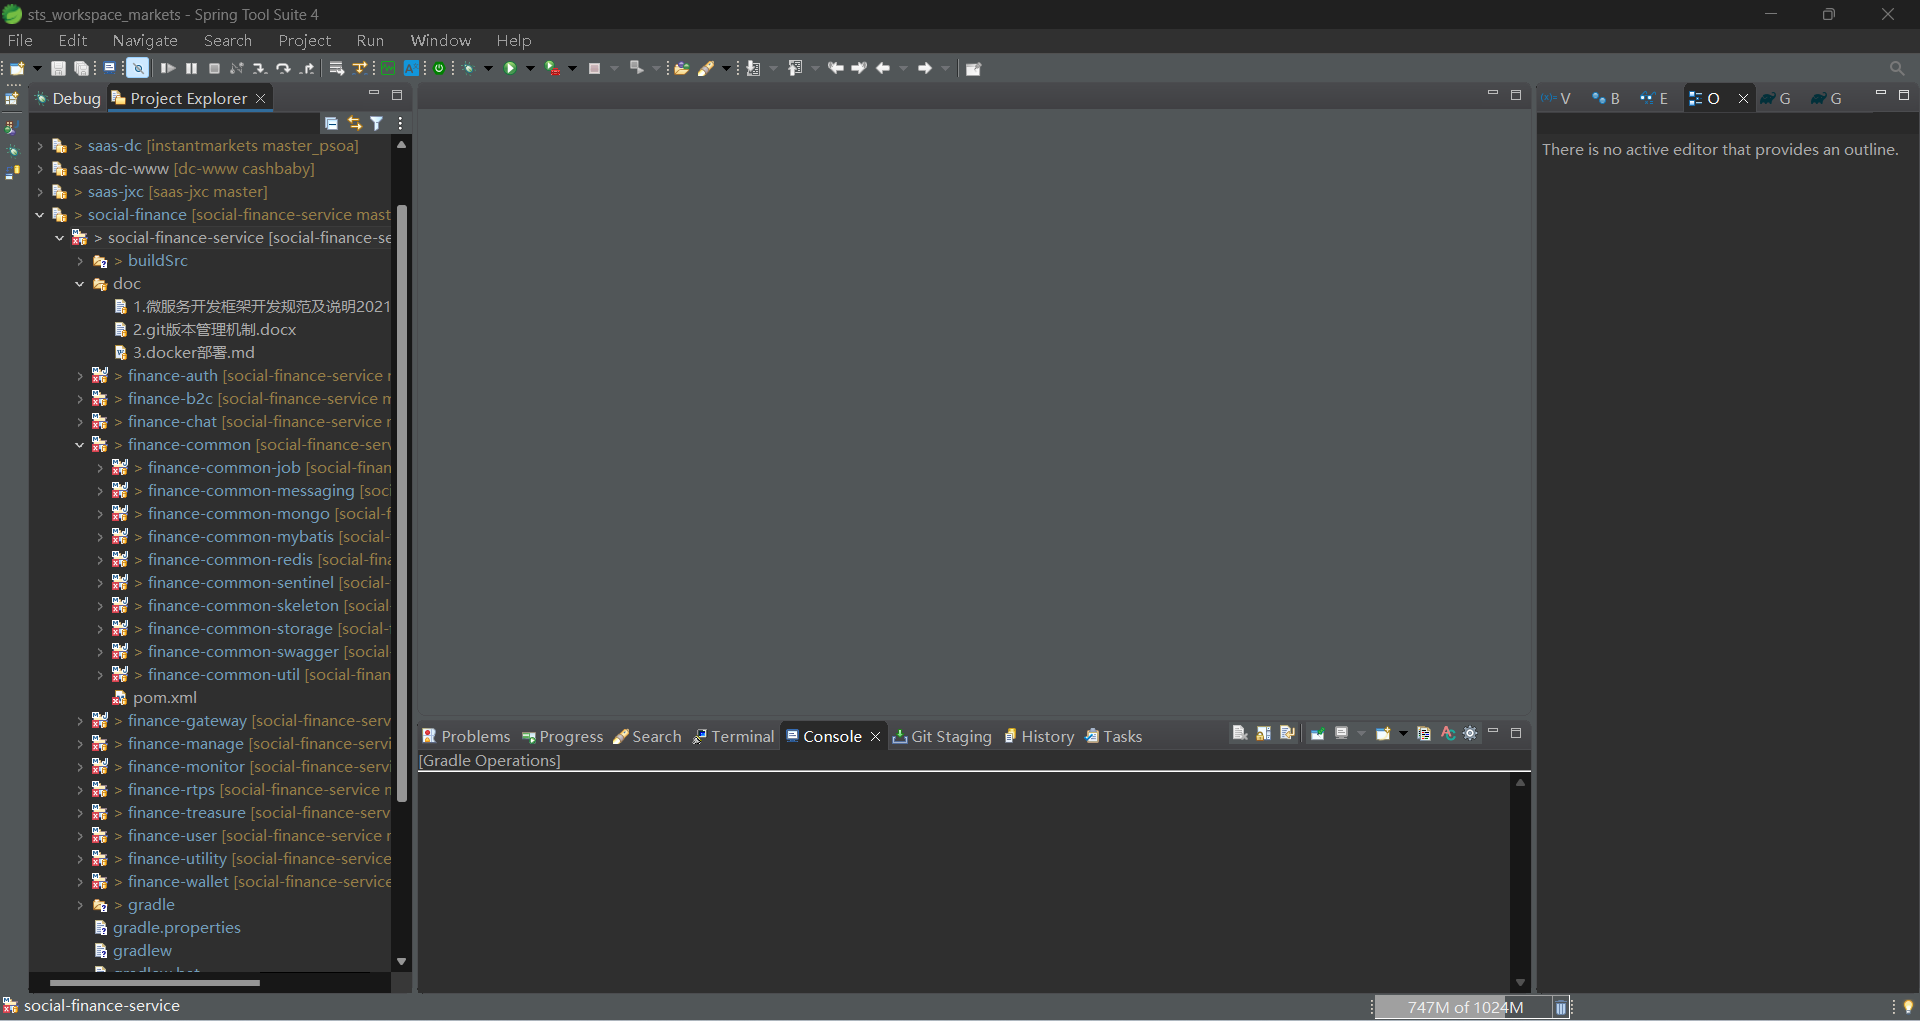The width and height of the screenshot is (1920, 1021).
Task: Click the green power relaunch icon
Action: click(439, 68)
